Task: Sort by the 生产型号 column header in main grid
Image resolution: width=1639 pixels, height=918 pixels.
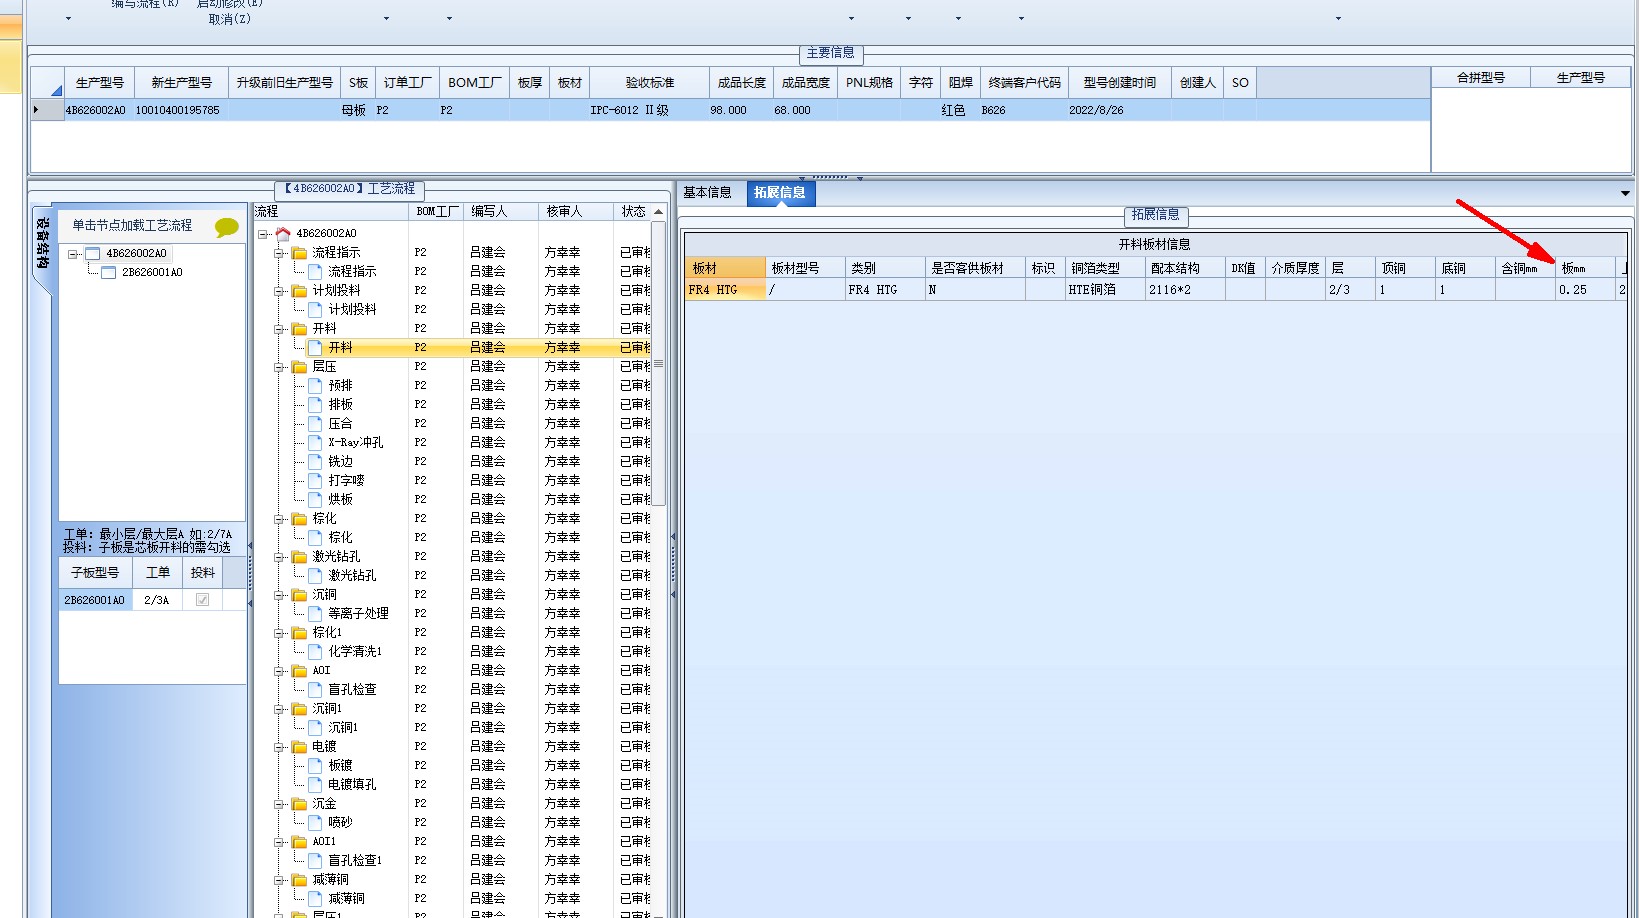Action: point(99,83)
